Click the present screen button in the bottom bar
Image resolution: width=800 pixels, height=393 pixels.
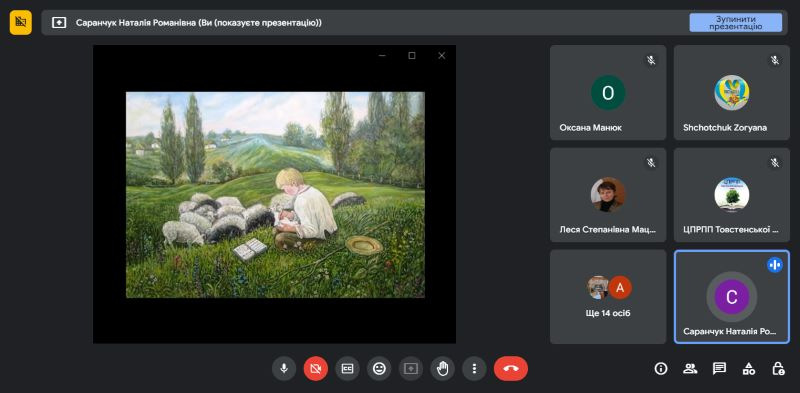[411, 369]
